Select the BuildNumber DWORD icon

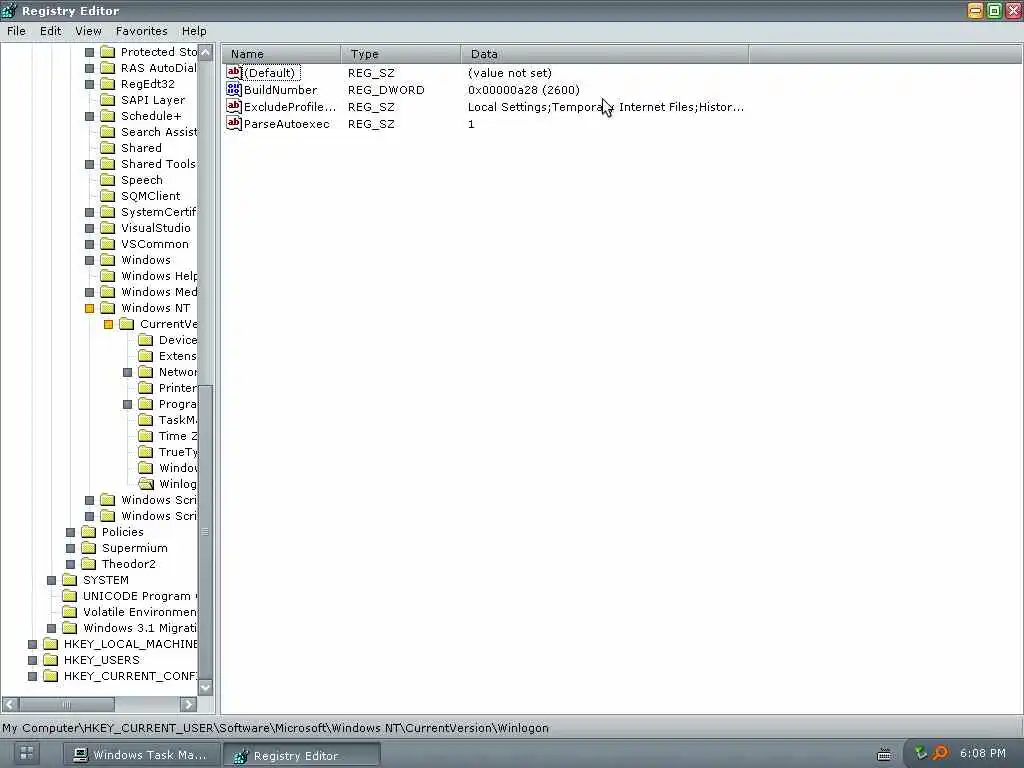[x=234, y=89]
